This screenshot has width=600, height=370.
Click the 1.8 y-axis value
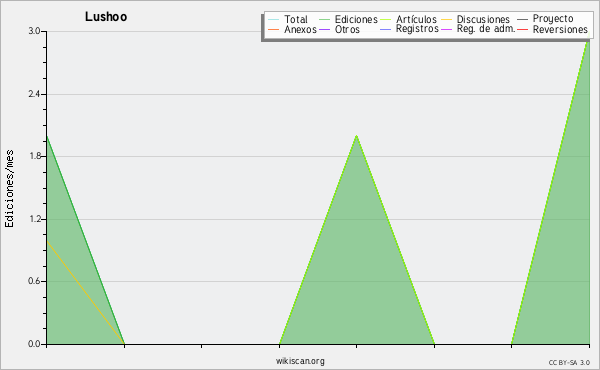point(34,156)
